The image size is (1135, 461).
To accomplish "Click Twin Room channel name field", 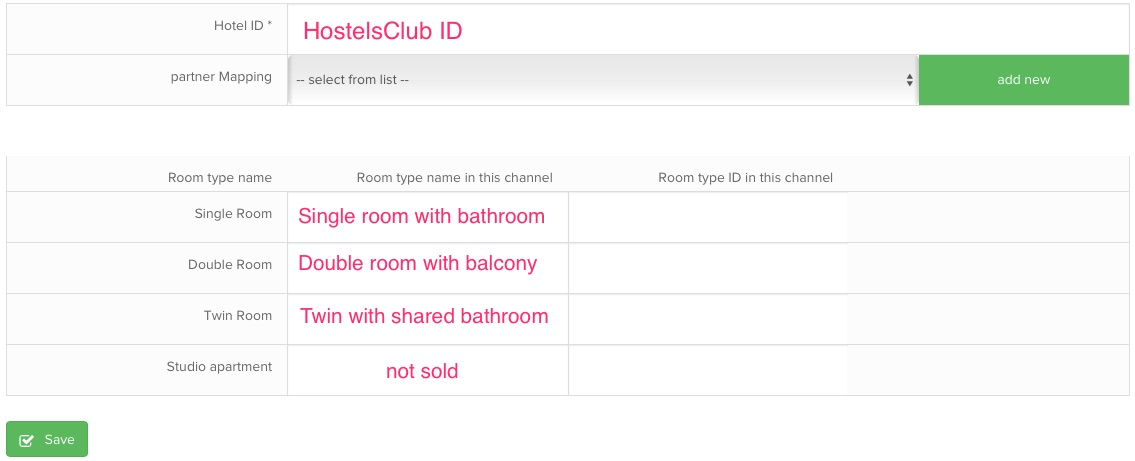I will [427, 319].
